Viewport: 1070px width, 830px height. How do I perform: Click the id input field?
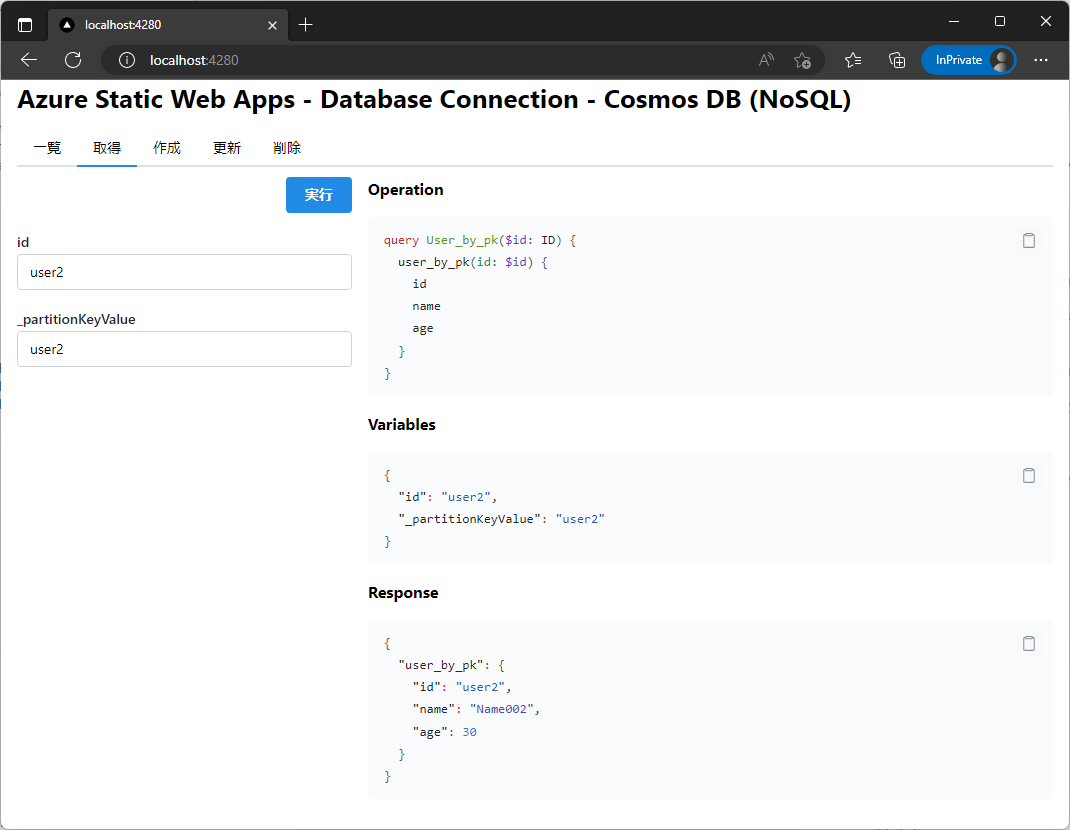184,272
